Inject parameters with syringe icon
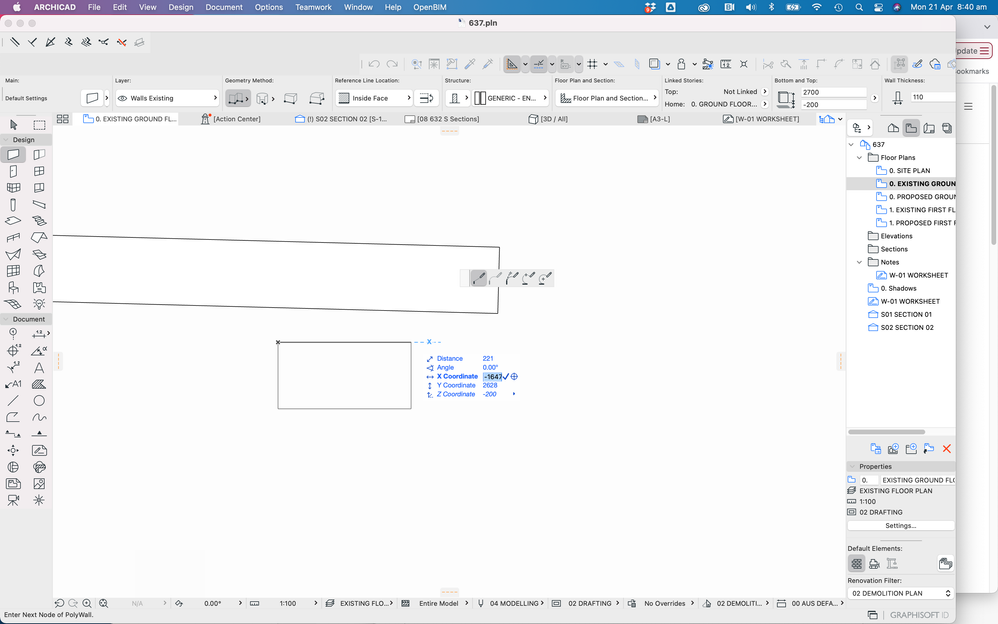Screen dimensions: 998x624 [x=488, y=64]
